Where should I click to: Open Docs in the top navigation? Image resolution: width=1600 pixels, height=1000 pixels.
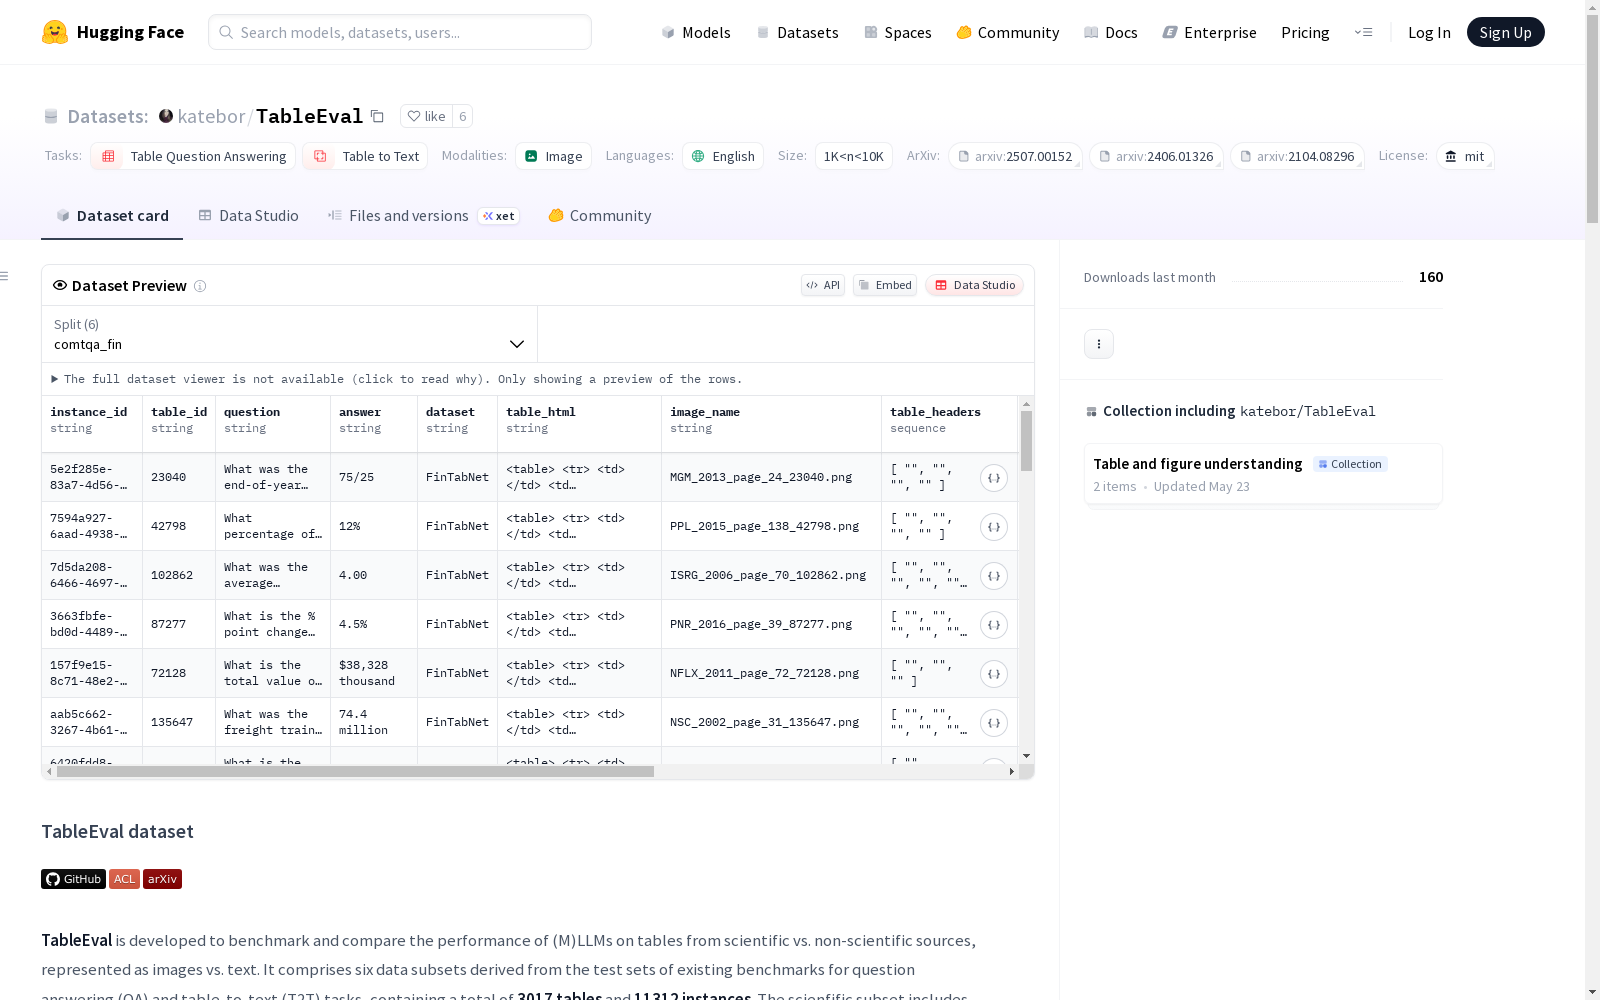tap(1111, 32)
